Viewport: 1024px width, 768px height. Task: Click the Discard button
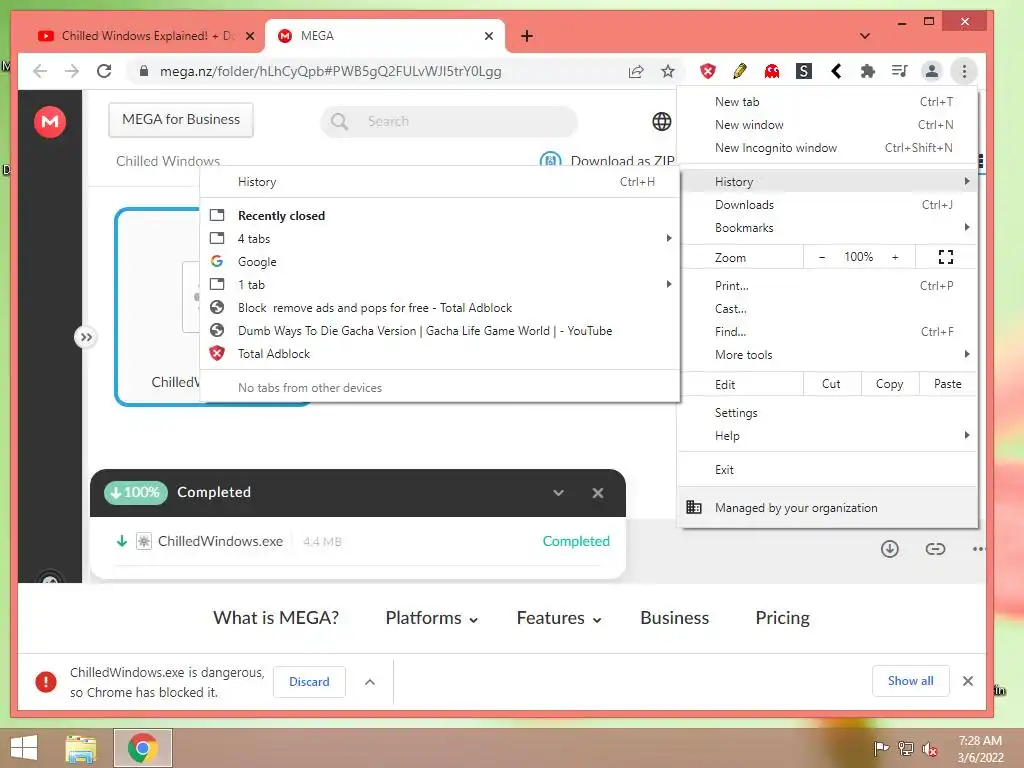coord(309,682)
